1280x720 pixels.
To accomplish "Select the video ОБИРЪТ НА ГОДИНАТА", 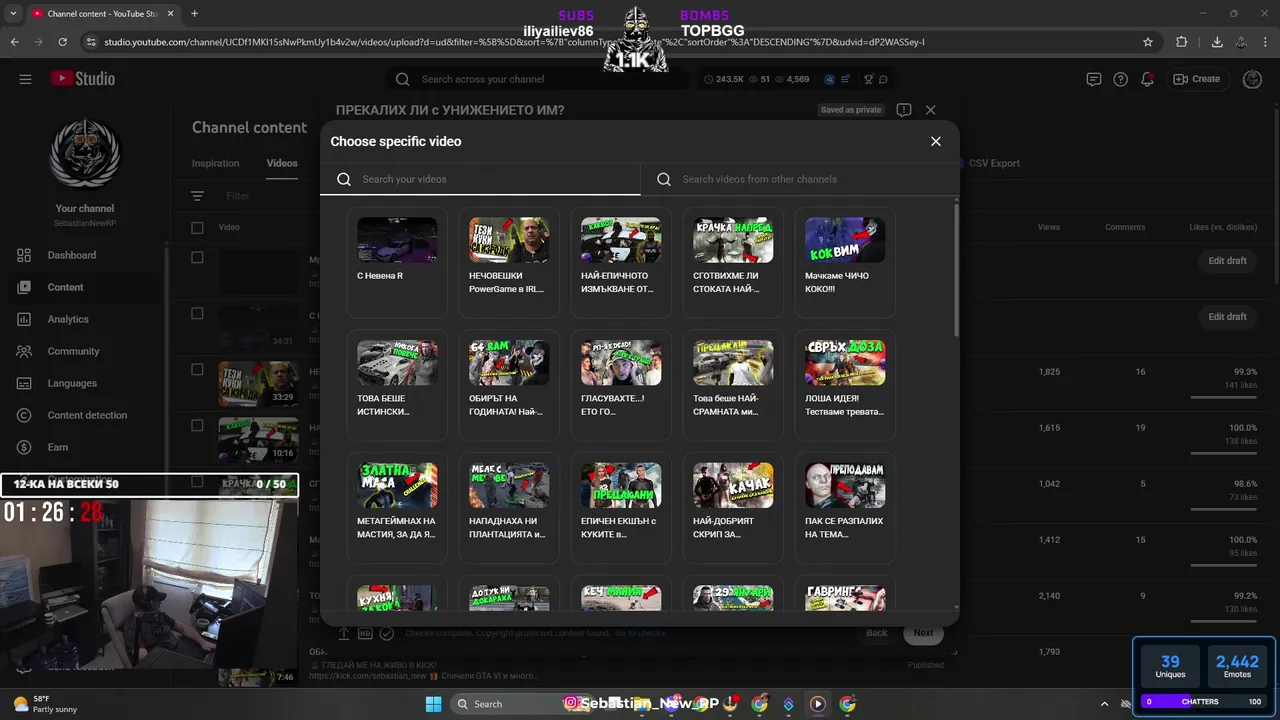I will (x=509, y=384).
